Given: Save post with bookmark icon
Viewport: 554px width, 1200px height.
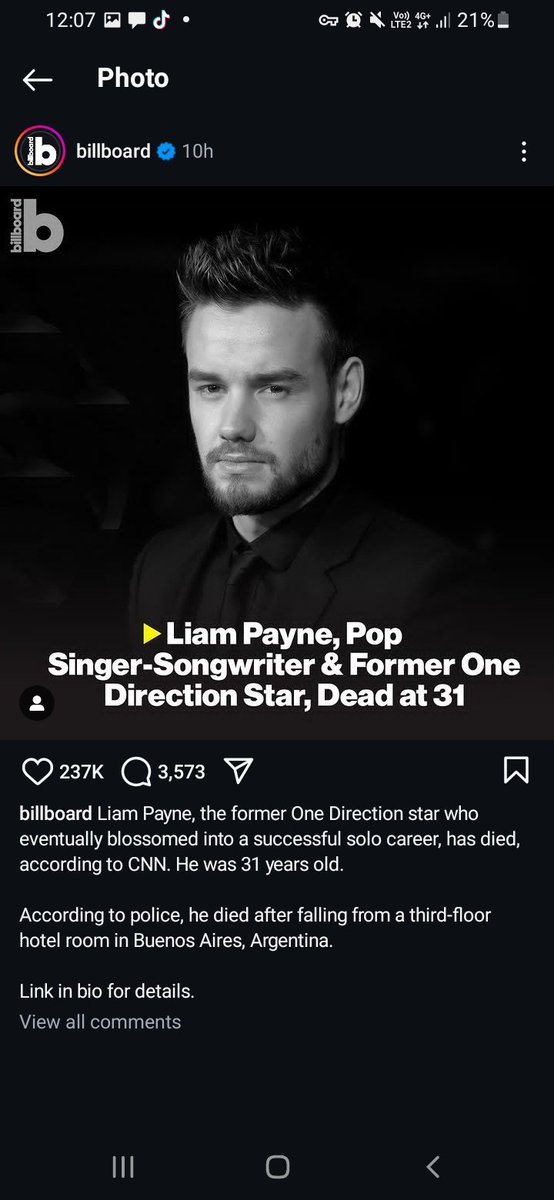Looking at the screenshot, I should pyautogui.click(x=516, y=771).
